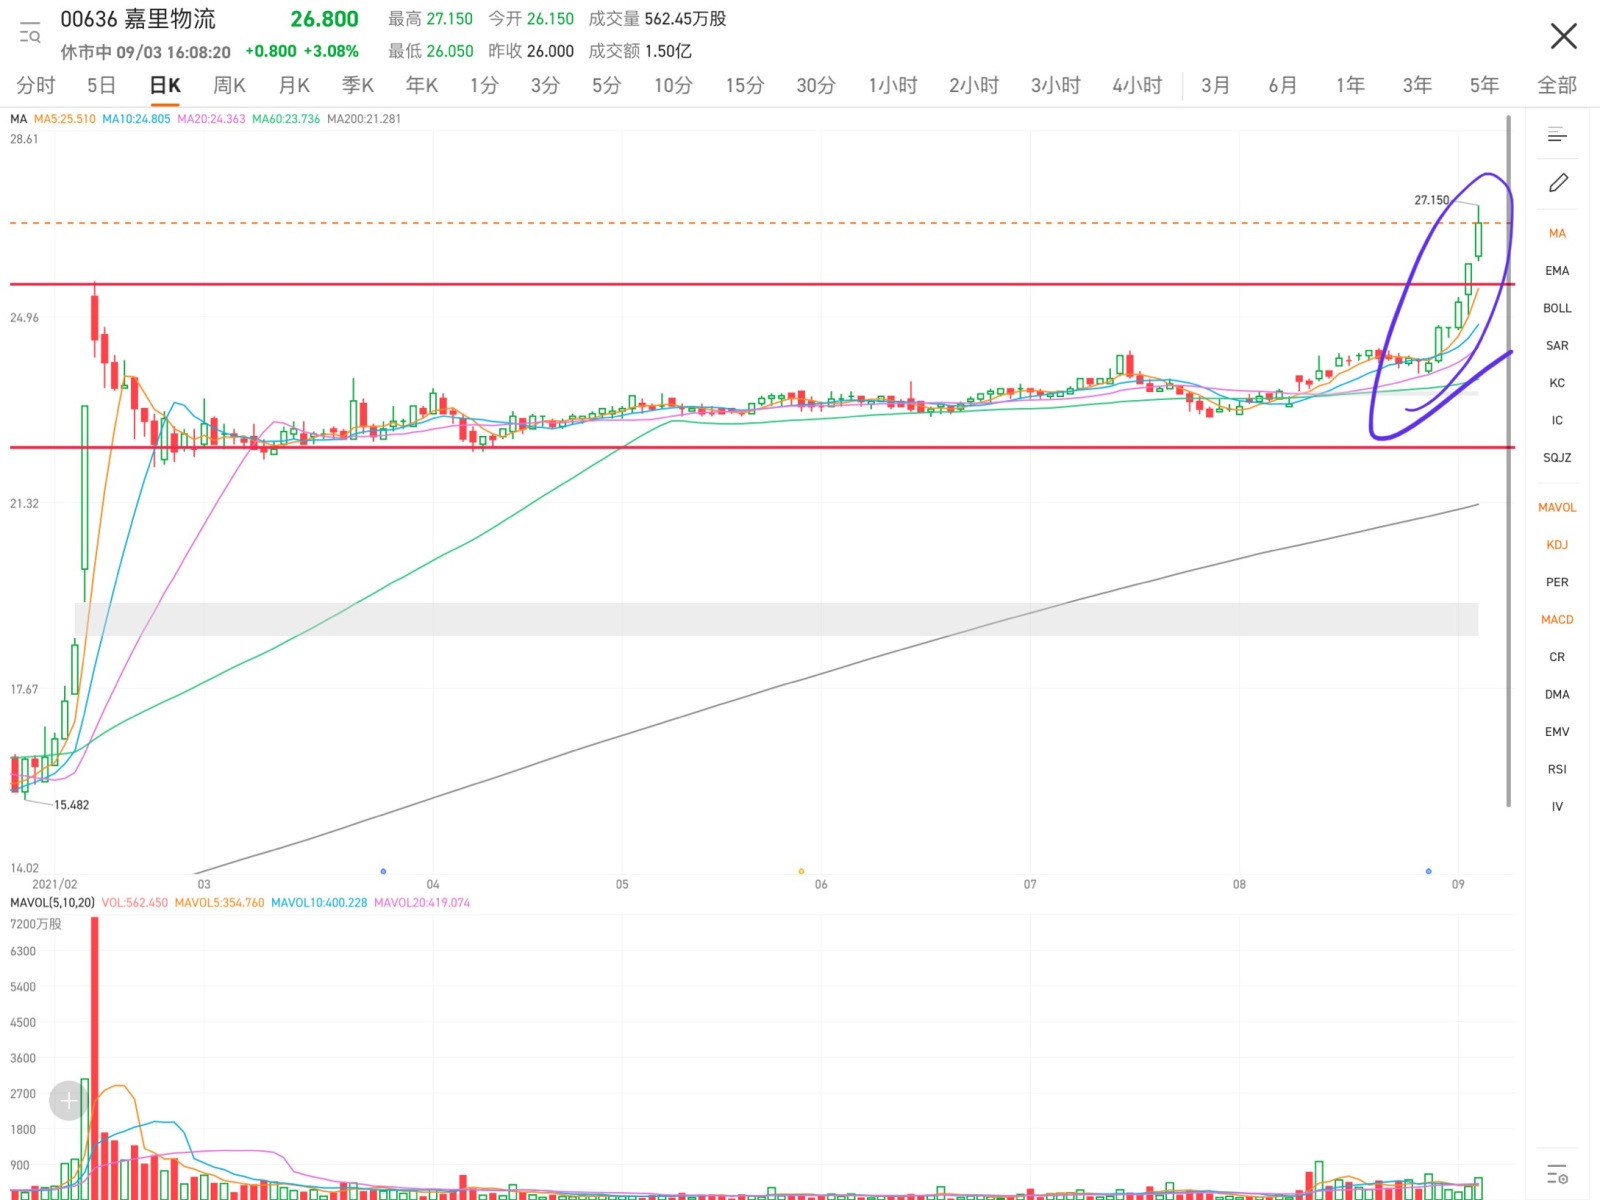The image size is (1600, 1200).
Task: Select the 日K daily candlestick tab
Action: click(165, 85)
